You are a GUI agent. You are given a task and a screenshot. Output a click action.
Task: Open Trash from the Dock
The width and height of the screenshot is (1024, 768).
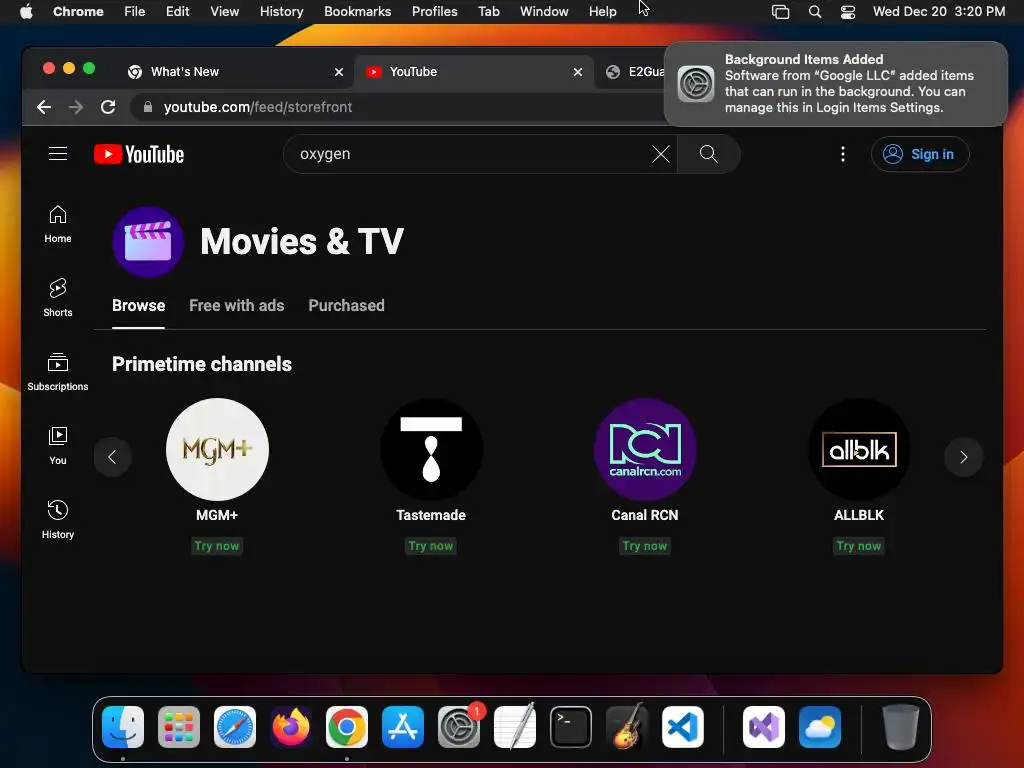click(901, 727)
